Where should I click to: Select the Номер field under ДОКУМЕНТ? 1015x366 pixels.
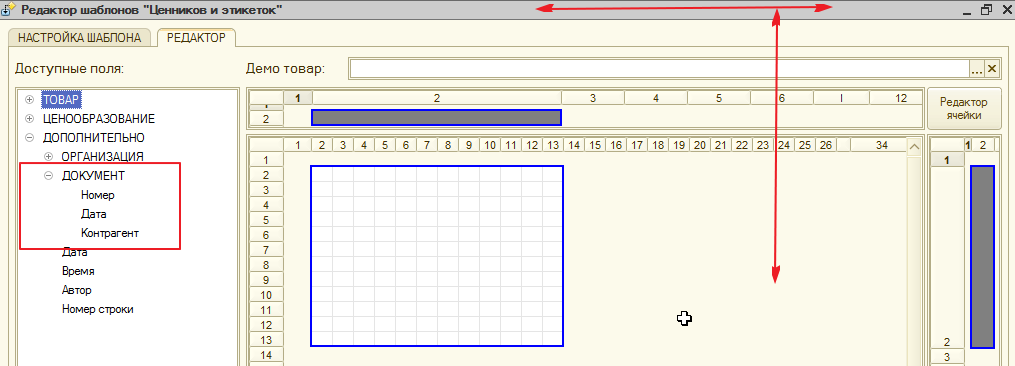coord(98,194)
